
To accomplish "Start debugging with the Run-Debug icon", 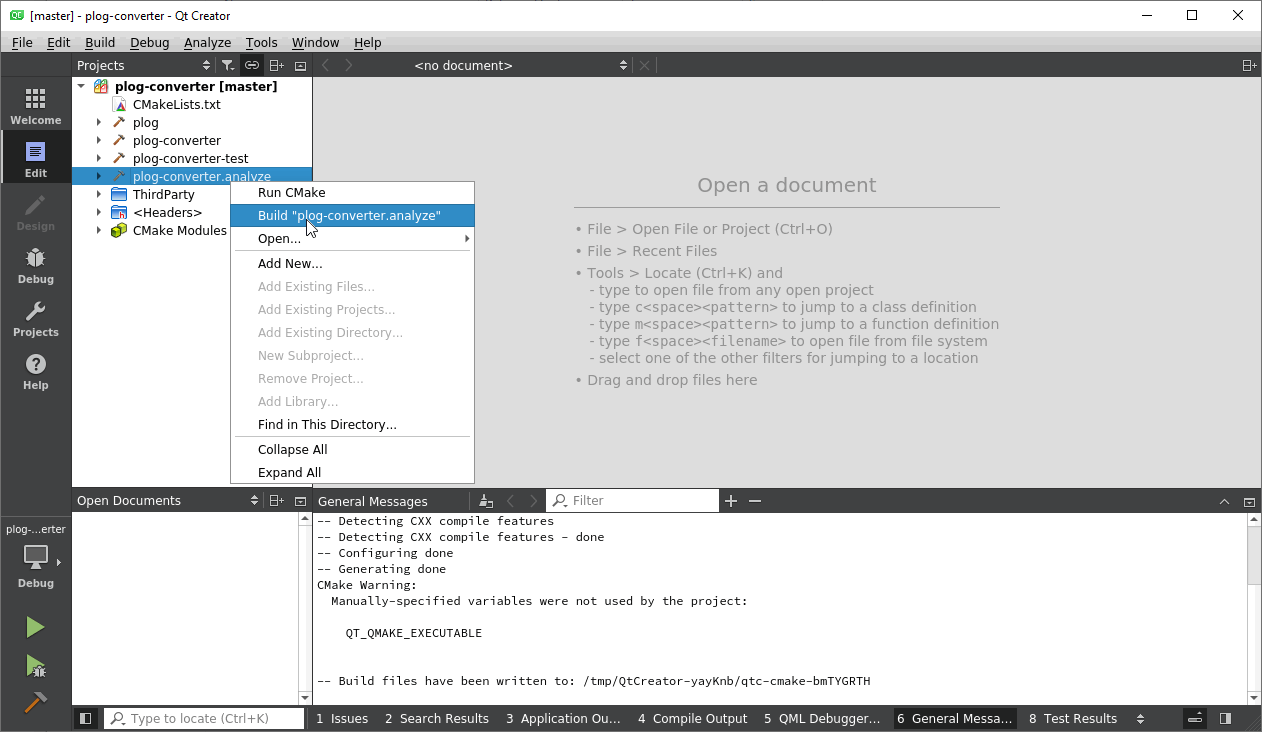I will tap(35, 665).
